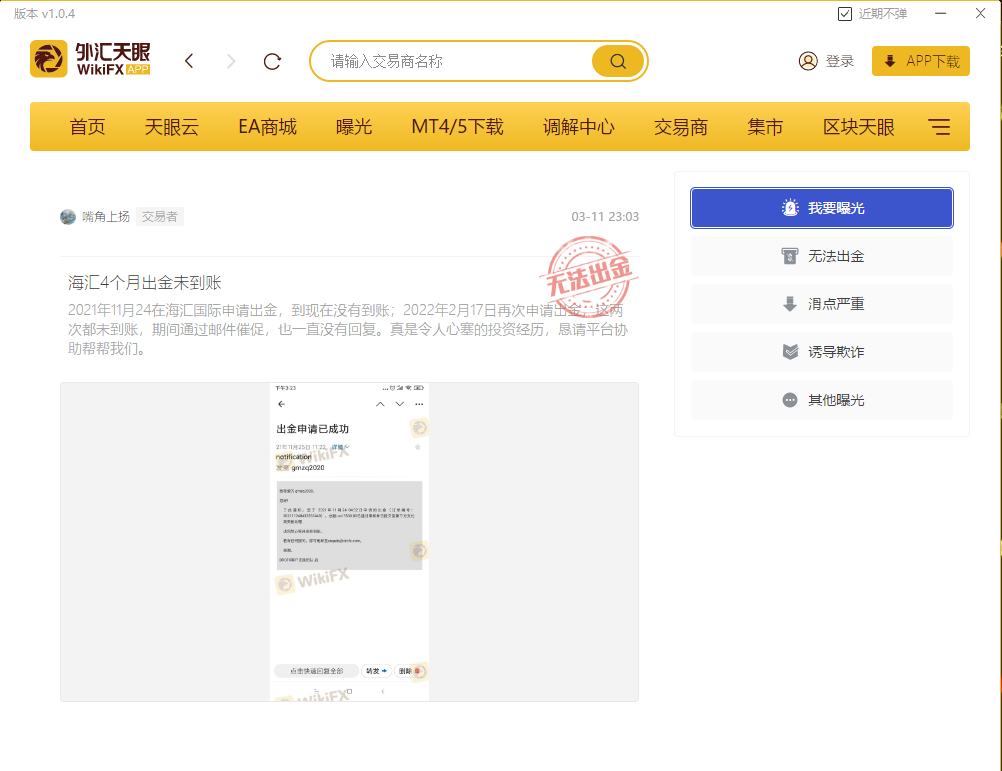Screen dimensions: 1002x771
Task: Click the user login avatar icon
Action: tap(808, 61)
